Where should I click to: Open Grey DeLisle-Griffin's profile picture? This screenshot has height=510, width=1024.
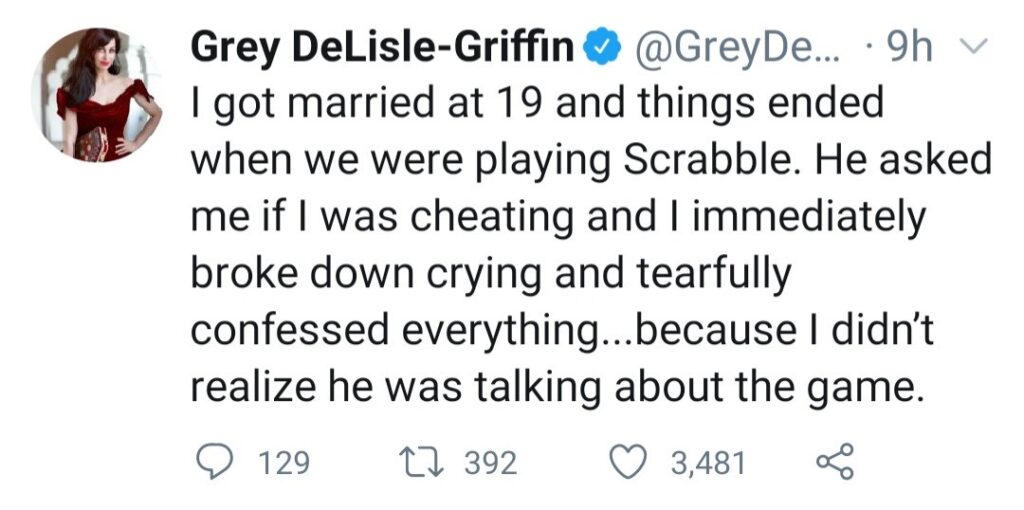pyautogui.click(x=96, y=95)
